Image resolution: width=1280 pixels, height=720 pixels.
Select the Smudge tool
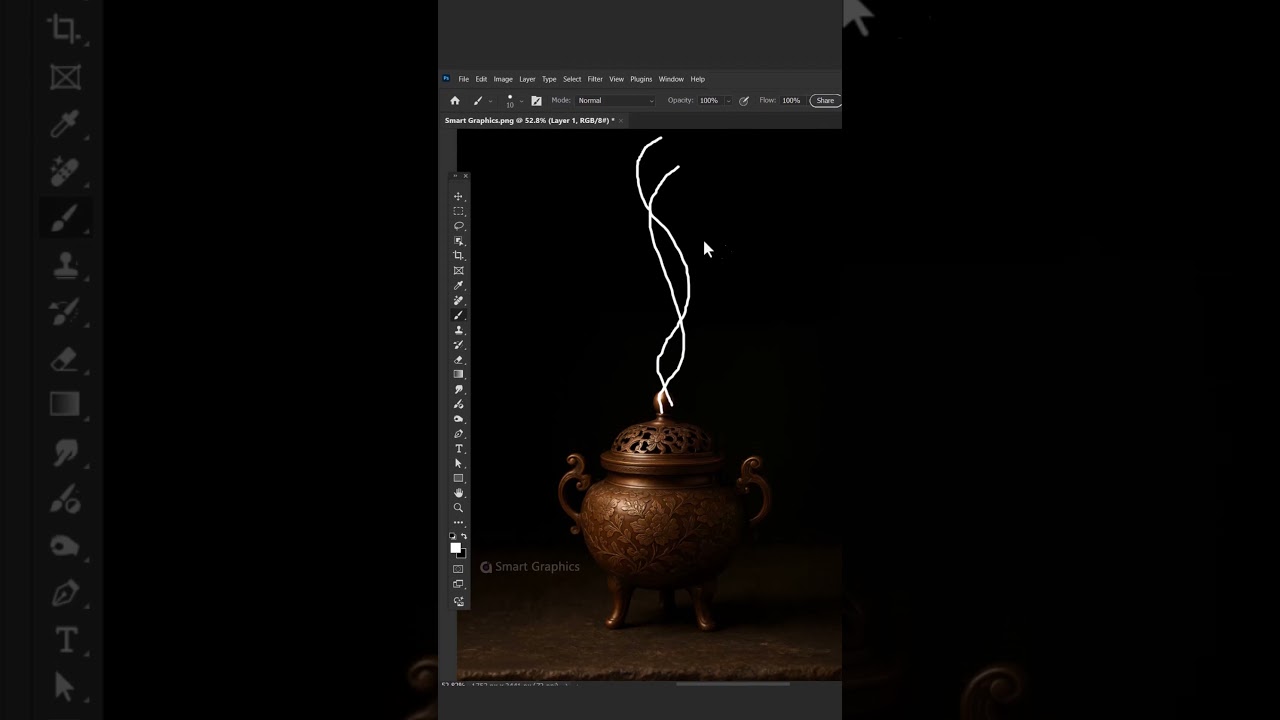tap(459, 389)
